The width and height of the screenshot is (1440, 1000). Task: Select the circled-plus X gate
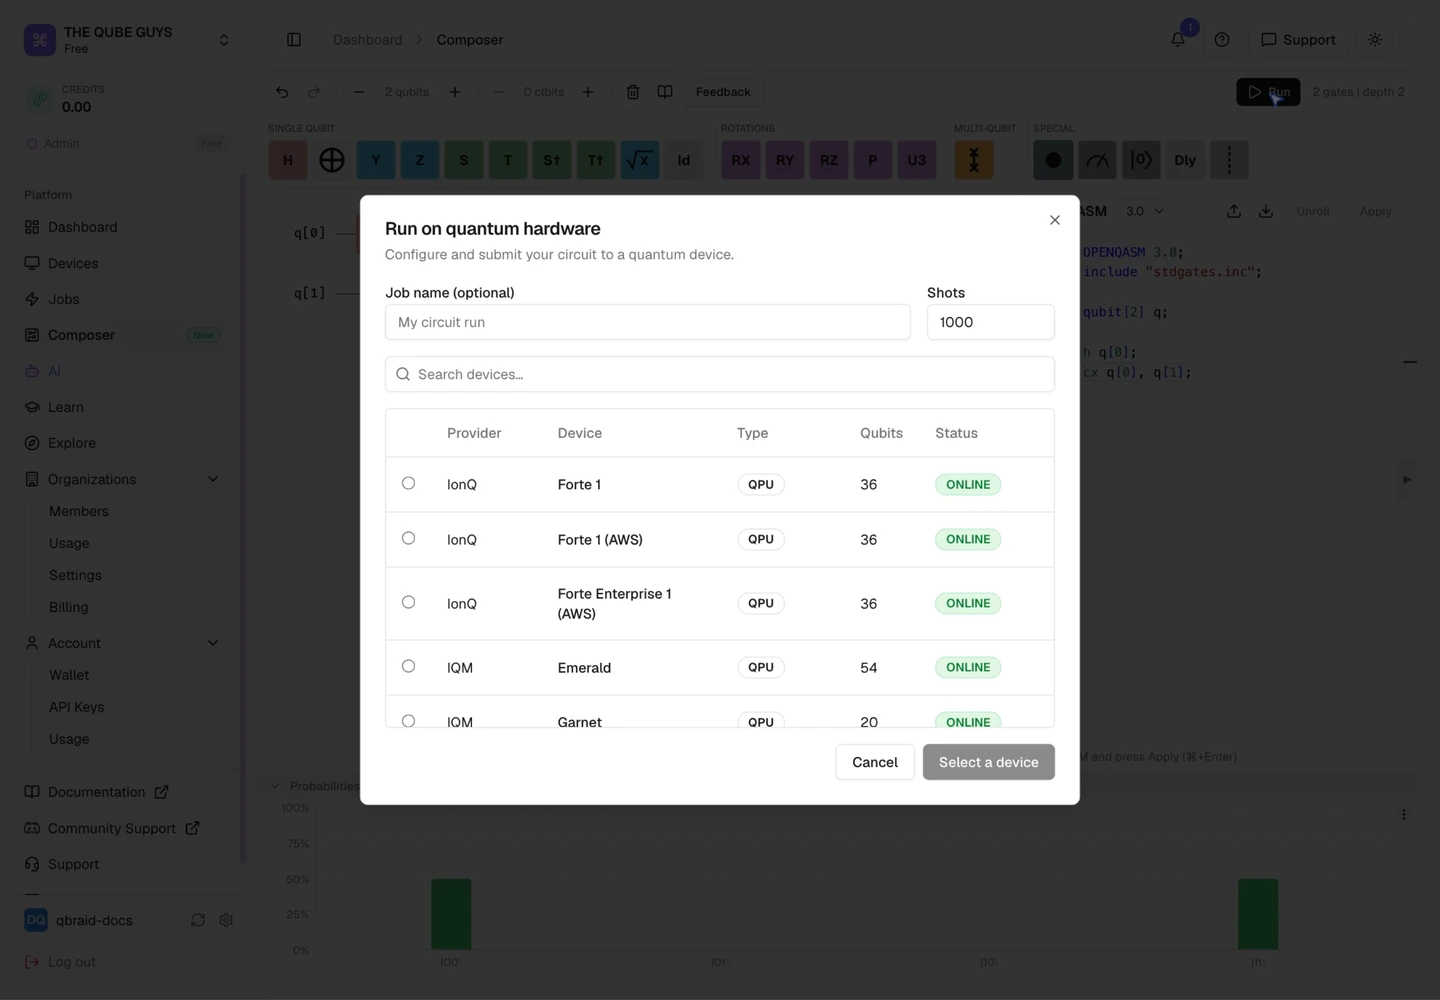(332, 160)
